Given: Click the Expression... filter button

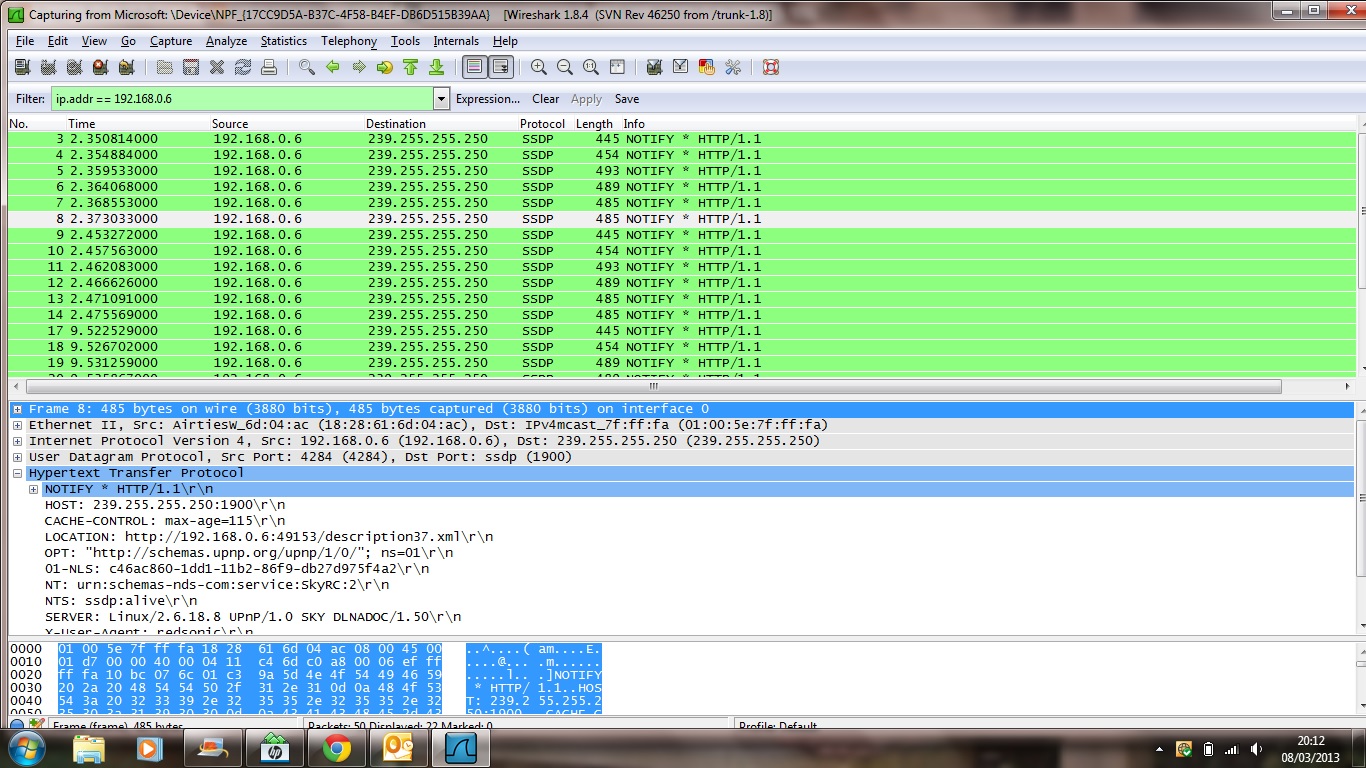Looking at the screenshot, I should pos(488,99).
